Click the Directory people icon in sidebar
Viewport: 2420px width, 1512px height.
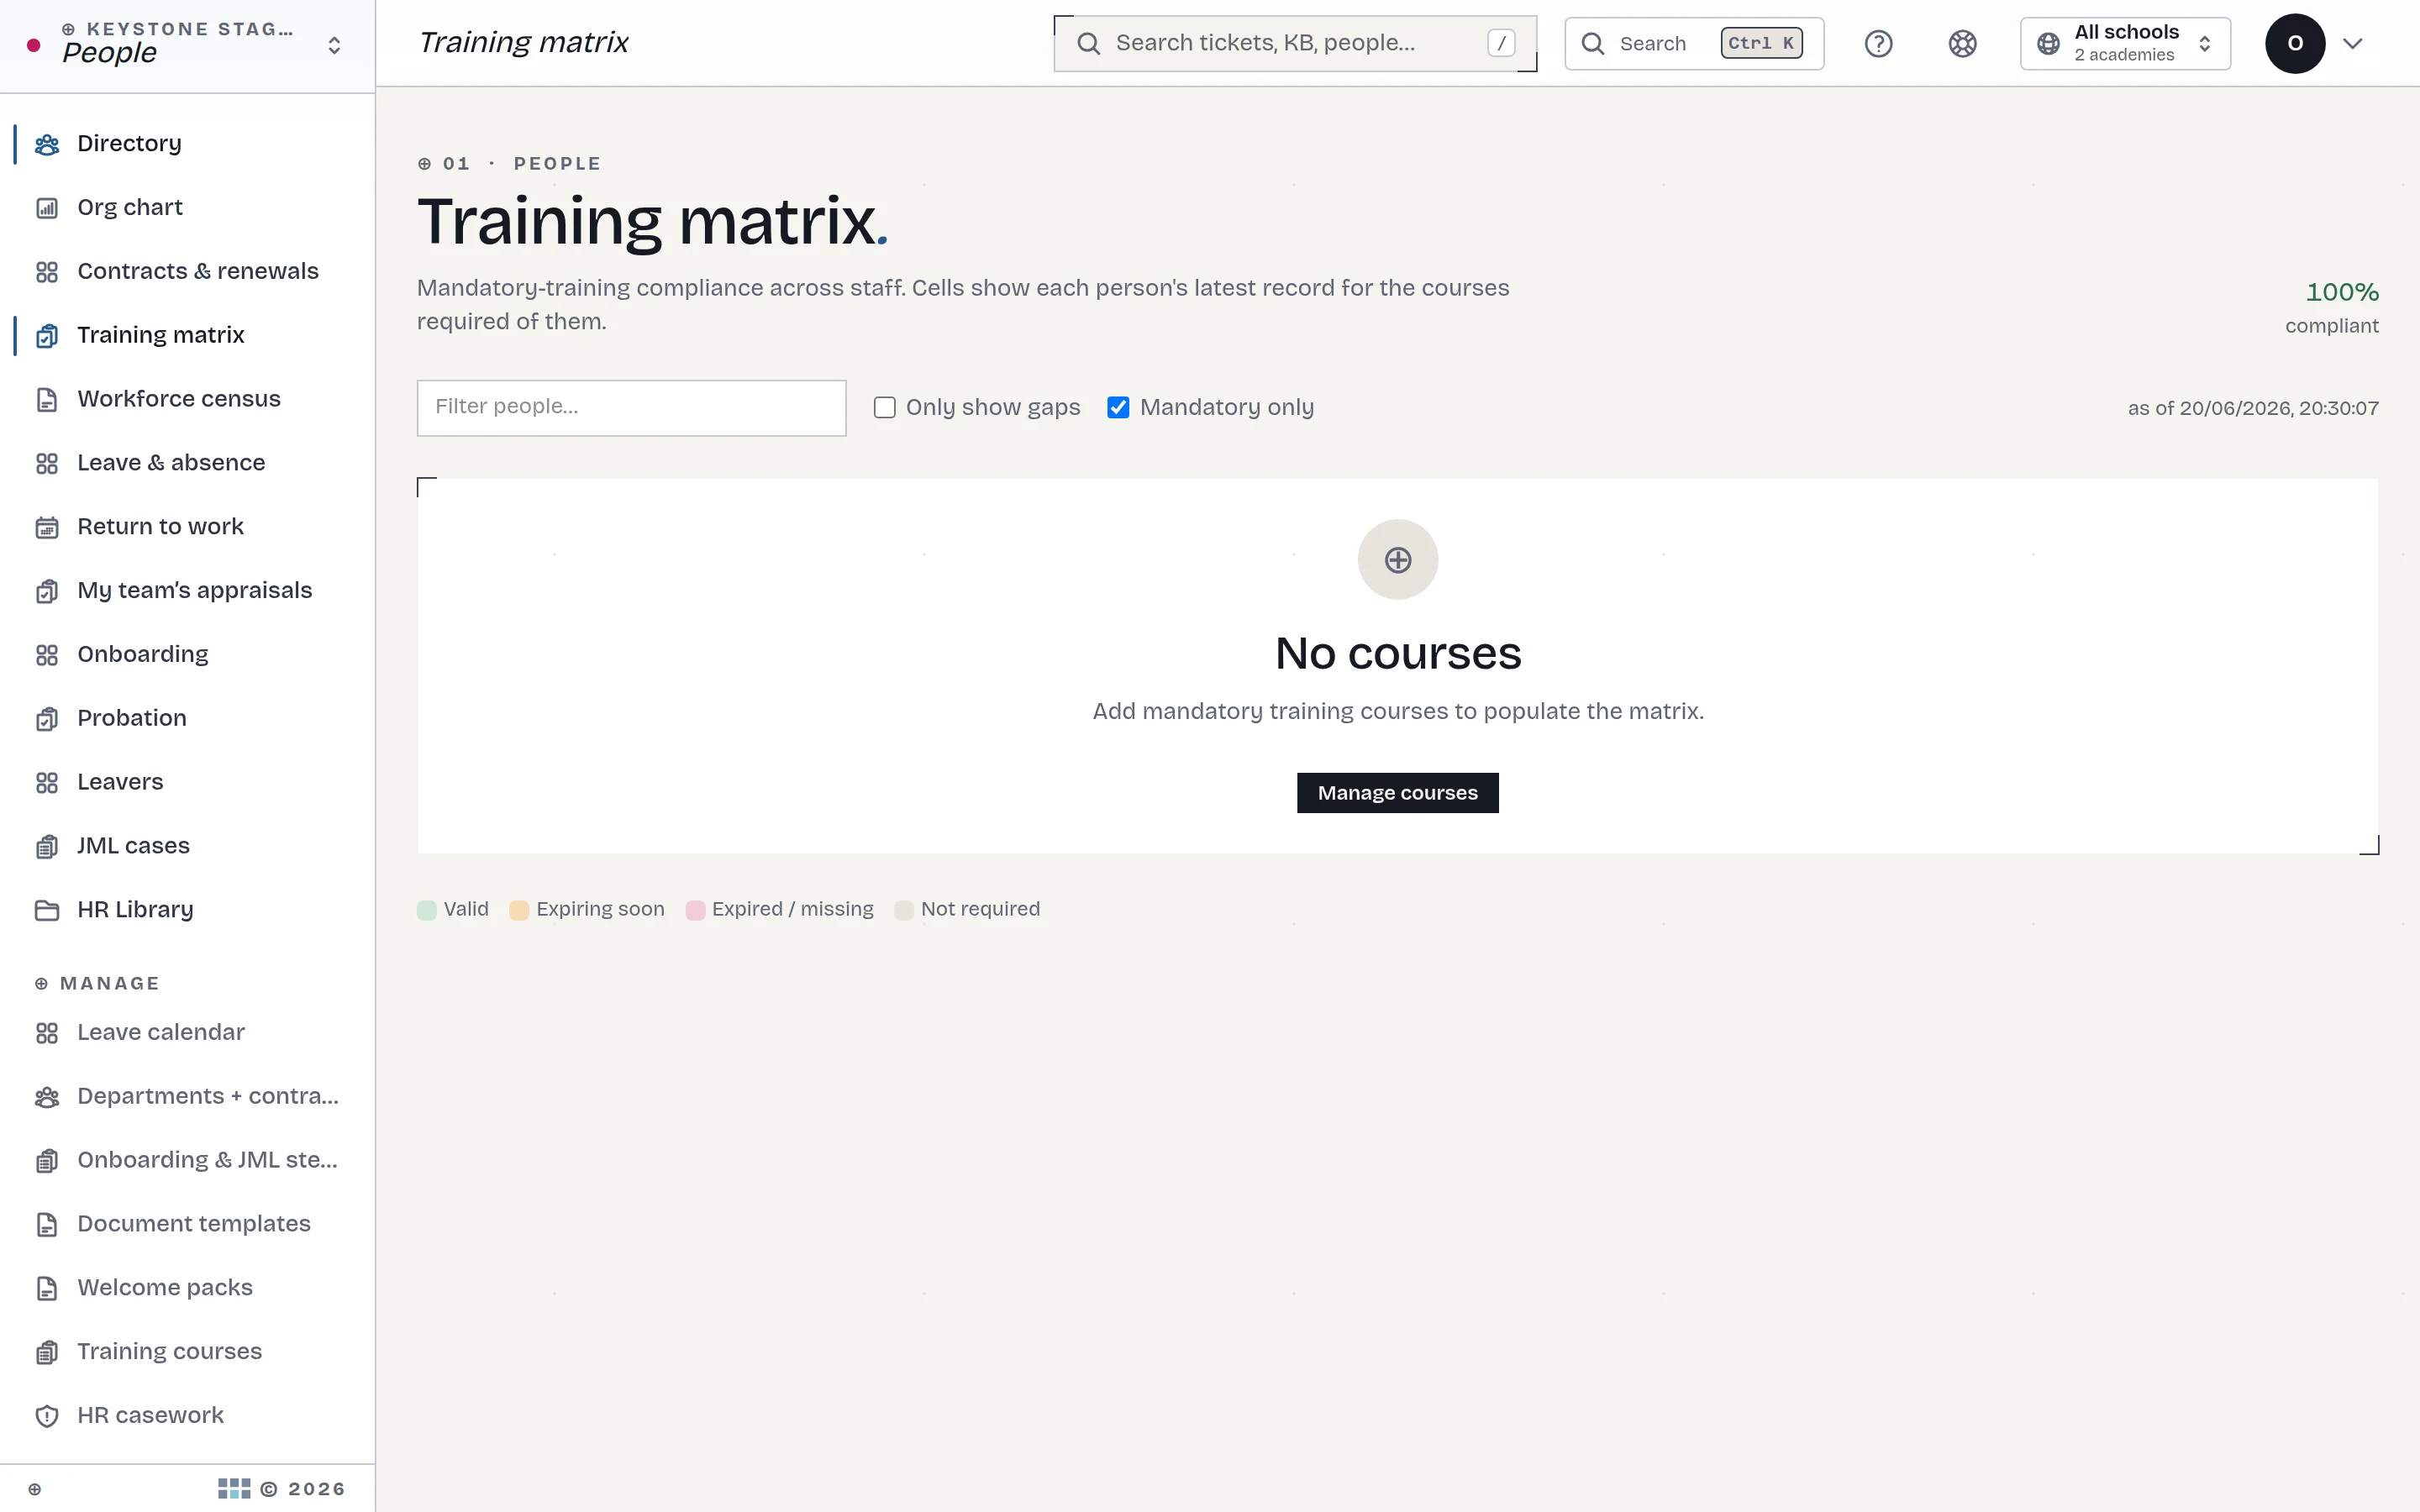coord(47,144)
